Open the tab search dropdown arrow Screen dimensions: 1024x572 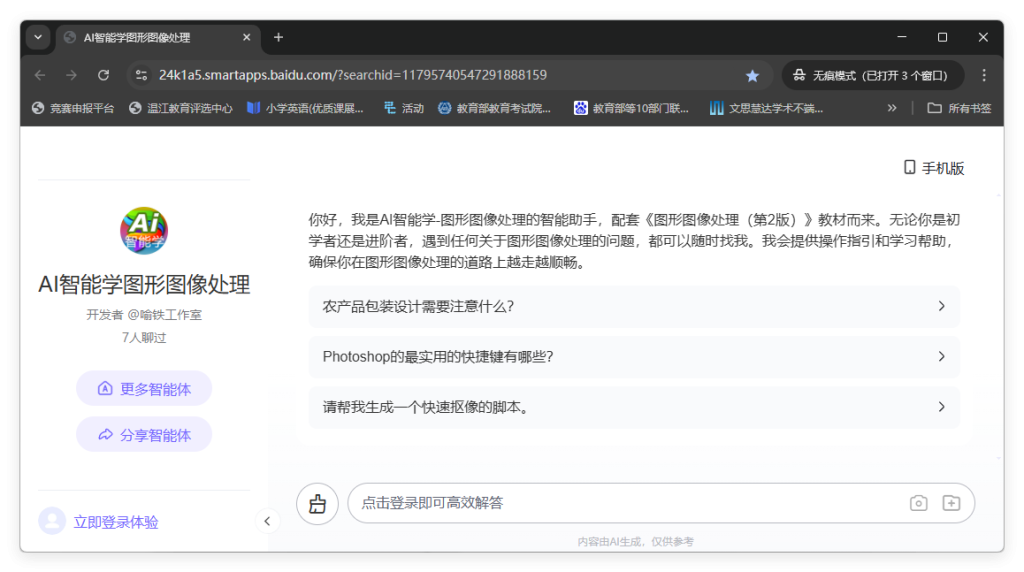[x=38, y=37]
